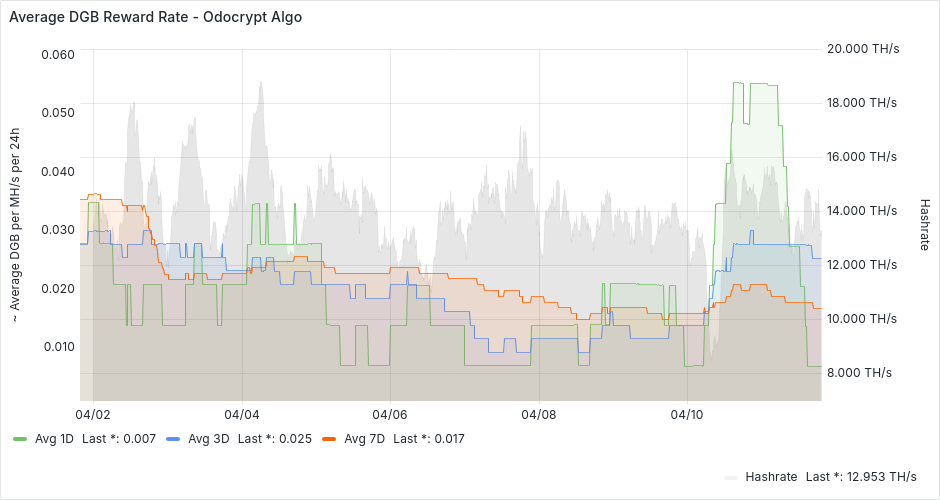The image size is (940, 500).
Task: Click the 04/08 date tick on x-axis
Action: click(539, 413)
